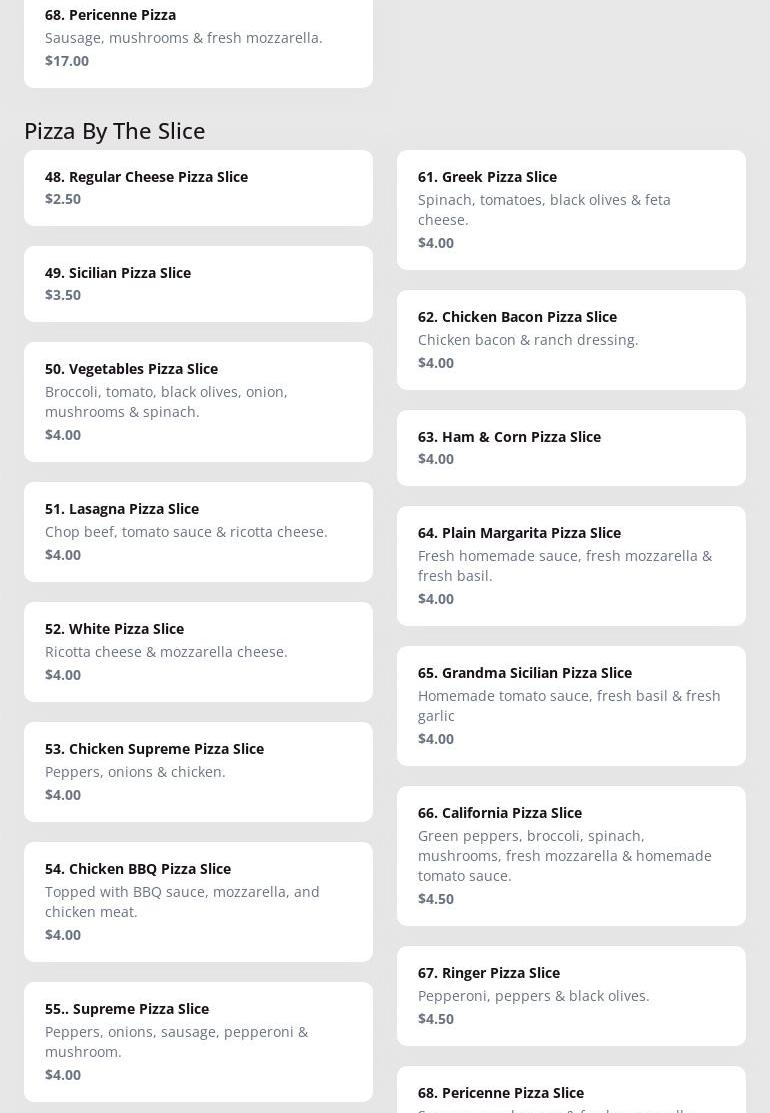
Task: Pick 63. Ham & Corn Pizza Slice
Action: (x=571, y=448)
